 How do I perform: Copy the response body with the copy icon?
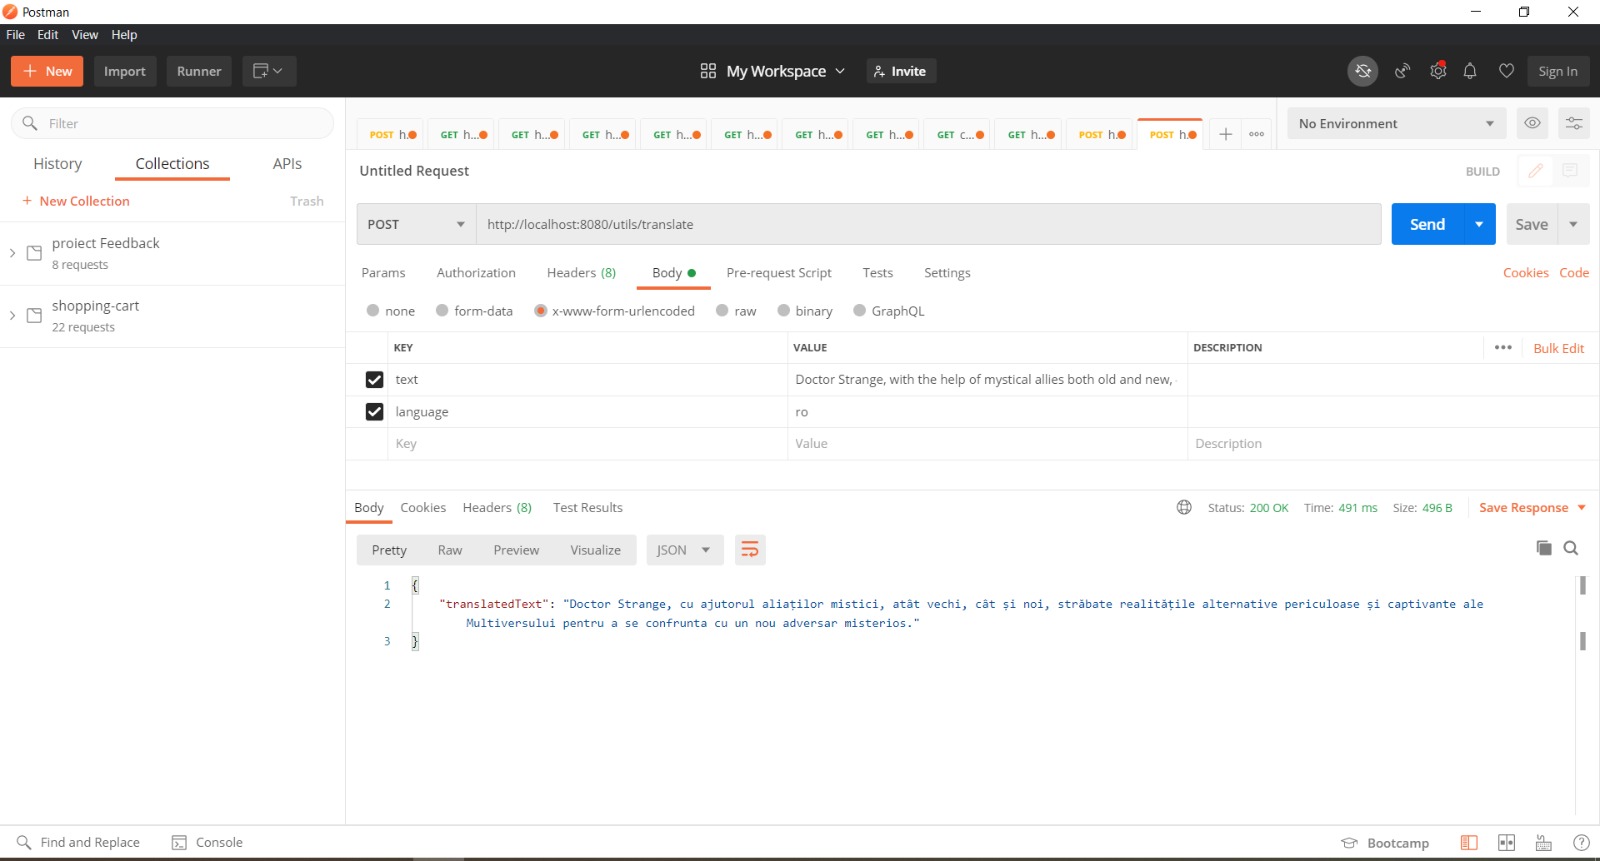coord(1544,548)
